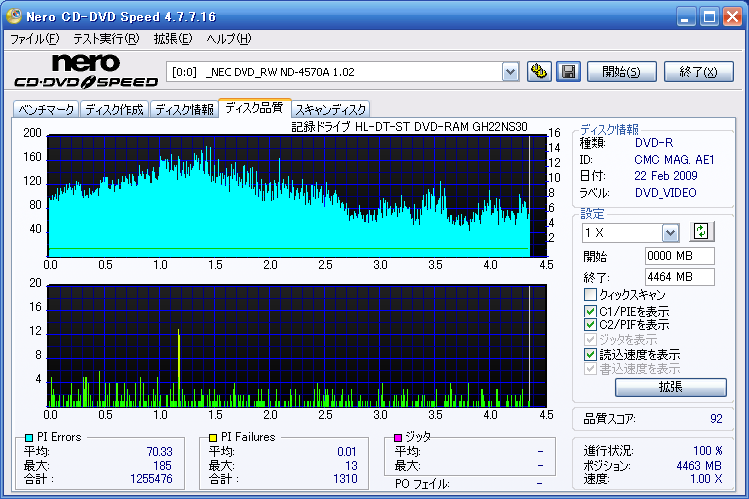This screenshot has width=749, height=499.
Task: Click the Nero disc icon in title bar
Action: coord(14,16)
